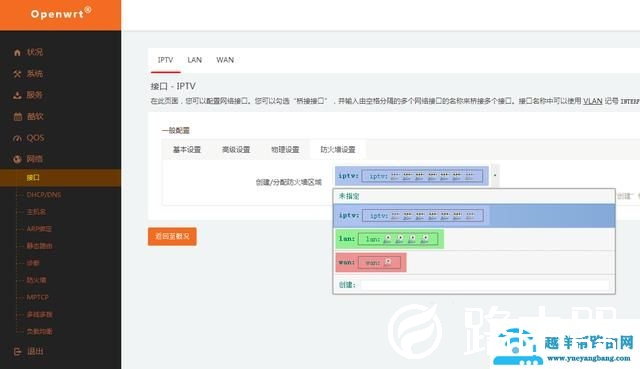
Task: Select the 未指定 option in zone list
Action: click(474, 196)
